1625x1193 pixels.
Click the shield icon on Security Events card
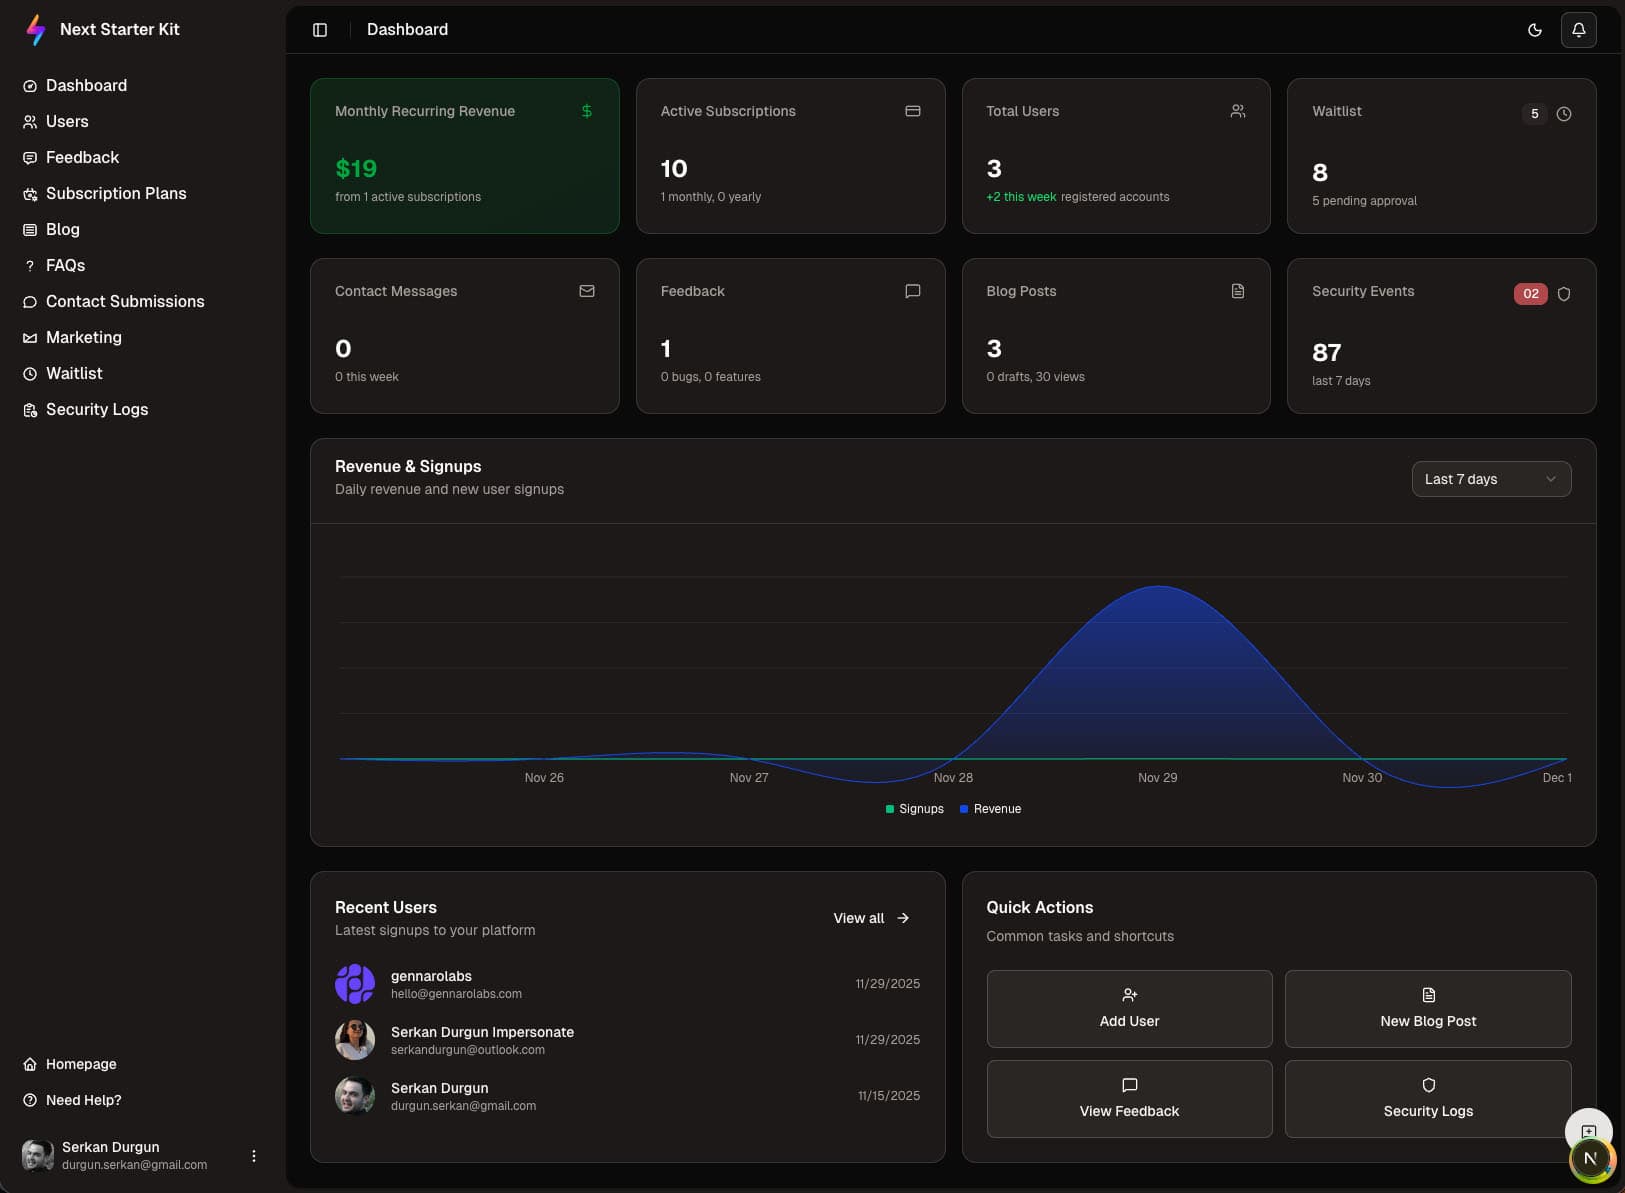click(1563, 293)
